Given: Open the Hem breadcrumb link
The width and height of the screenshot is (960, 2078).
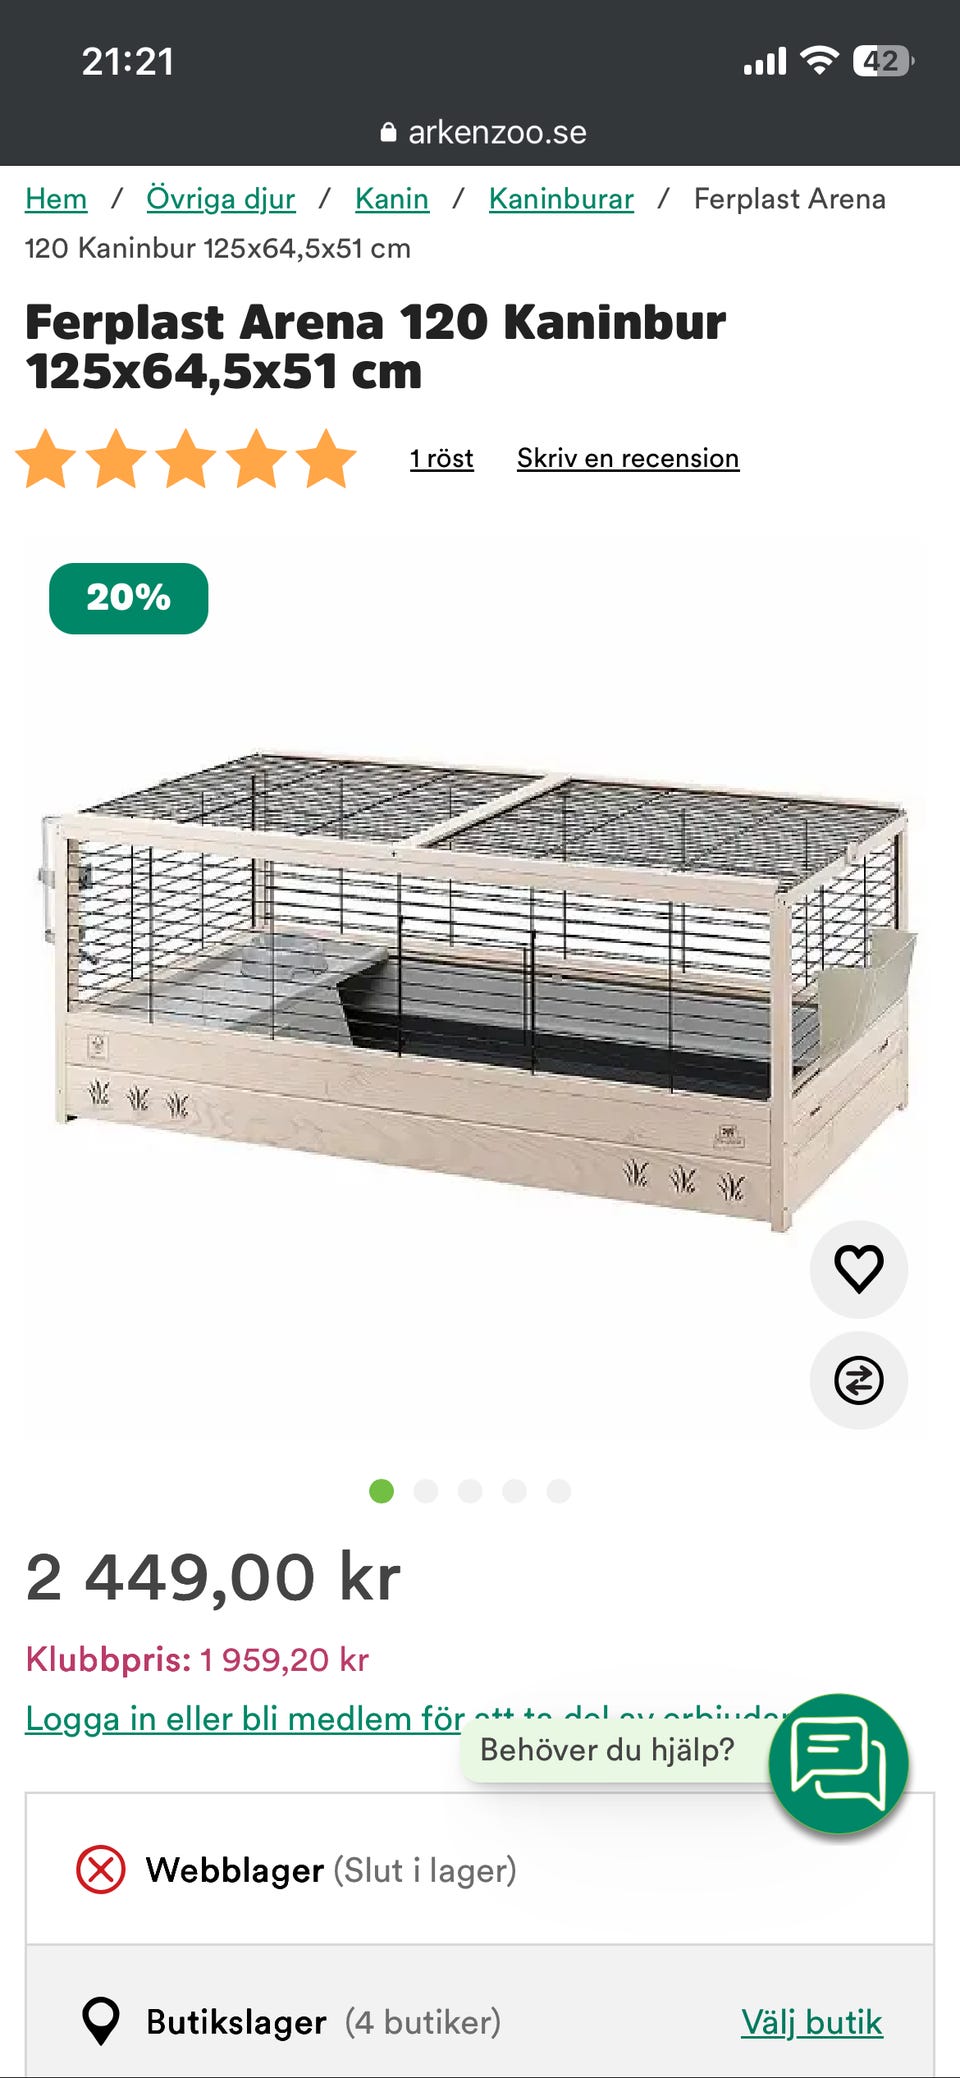Looking at the screenshot, I should click(56, 199).
